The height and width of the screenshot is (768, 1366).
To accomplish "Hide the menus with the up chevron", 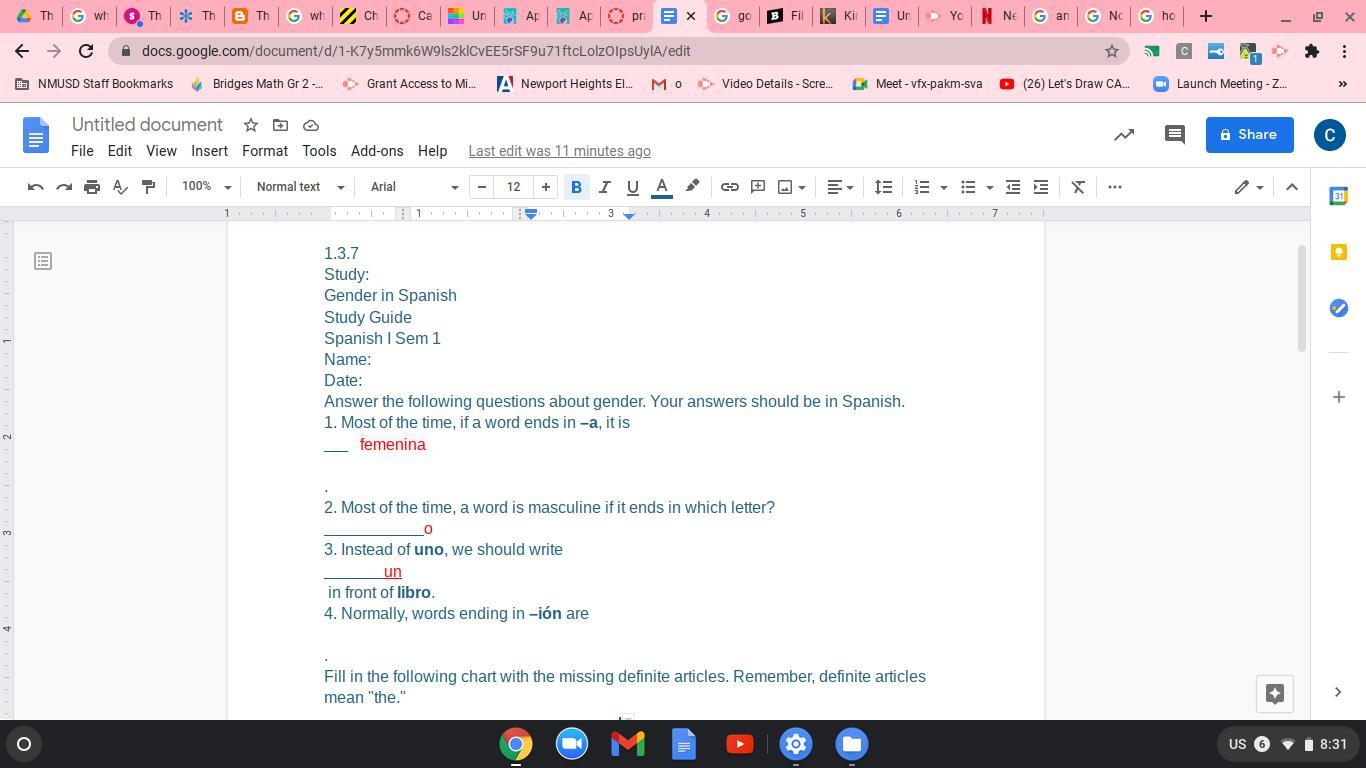I will (x=1292, y=187).
